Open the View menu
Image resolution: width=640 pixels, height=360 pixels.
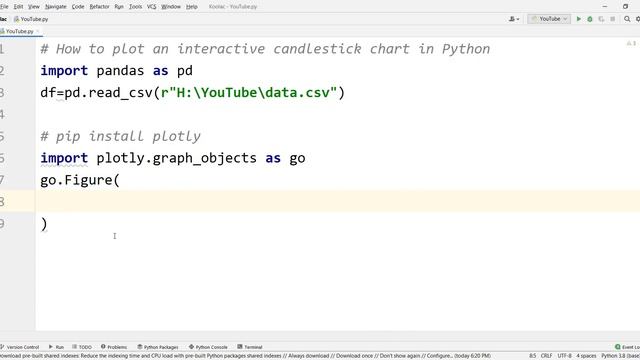(34, 7)
